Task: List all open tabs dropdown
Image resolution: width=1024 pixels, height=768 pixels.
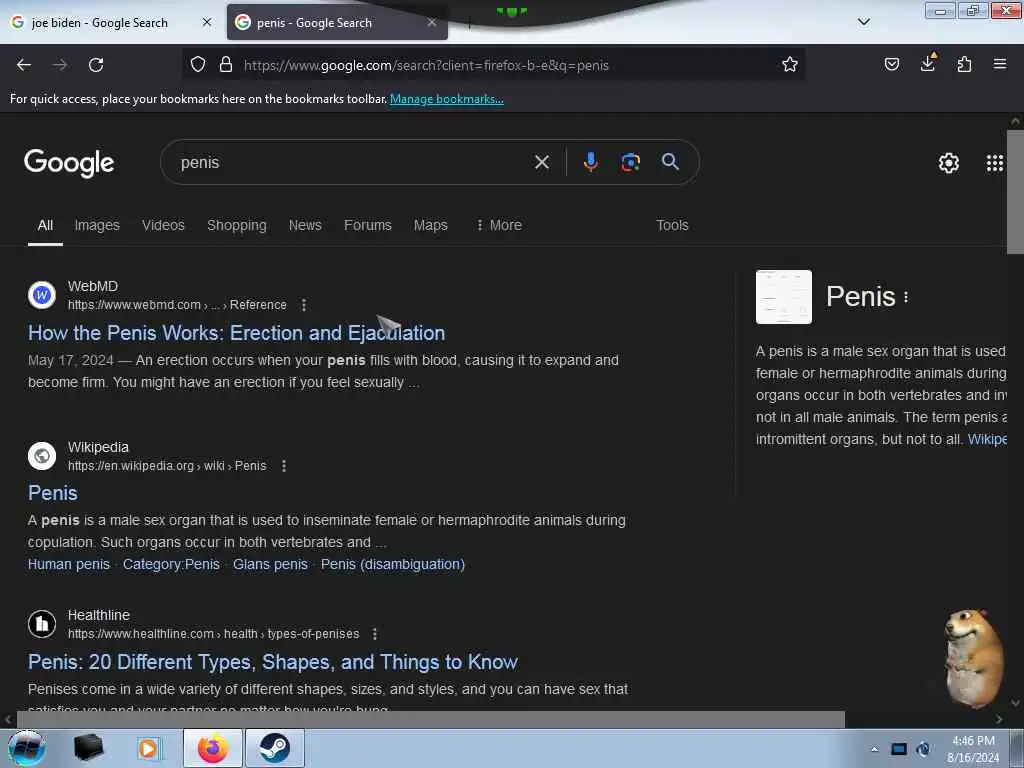Action: pyautogui.click(x=863, y=22)
